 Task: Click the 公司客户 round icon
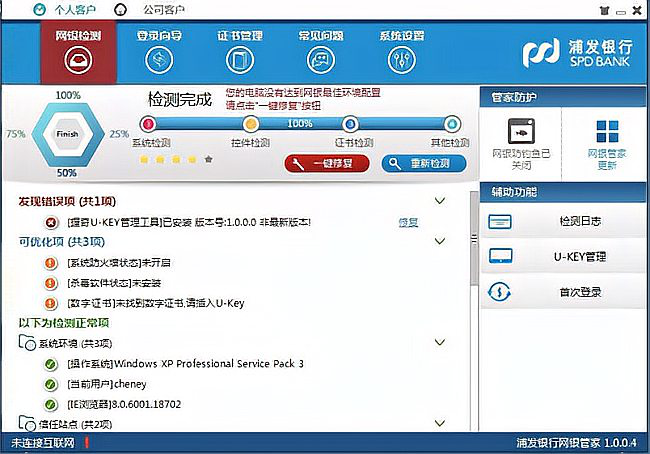tap(120, 10)
